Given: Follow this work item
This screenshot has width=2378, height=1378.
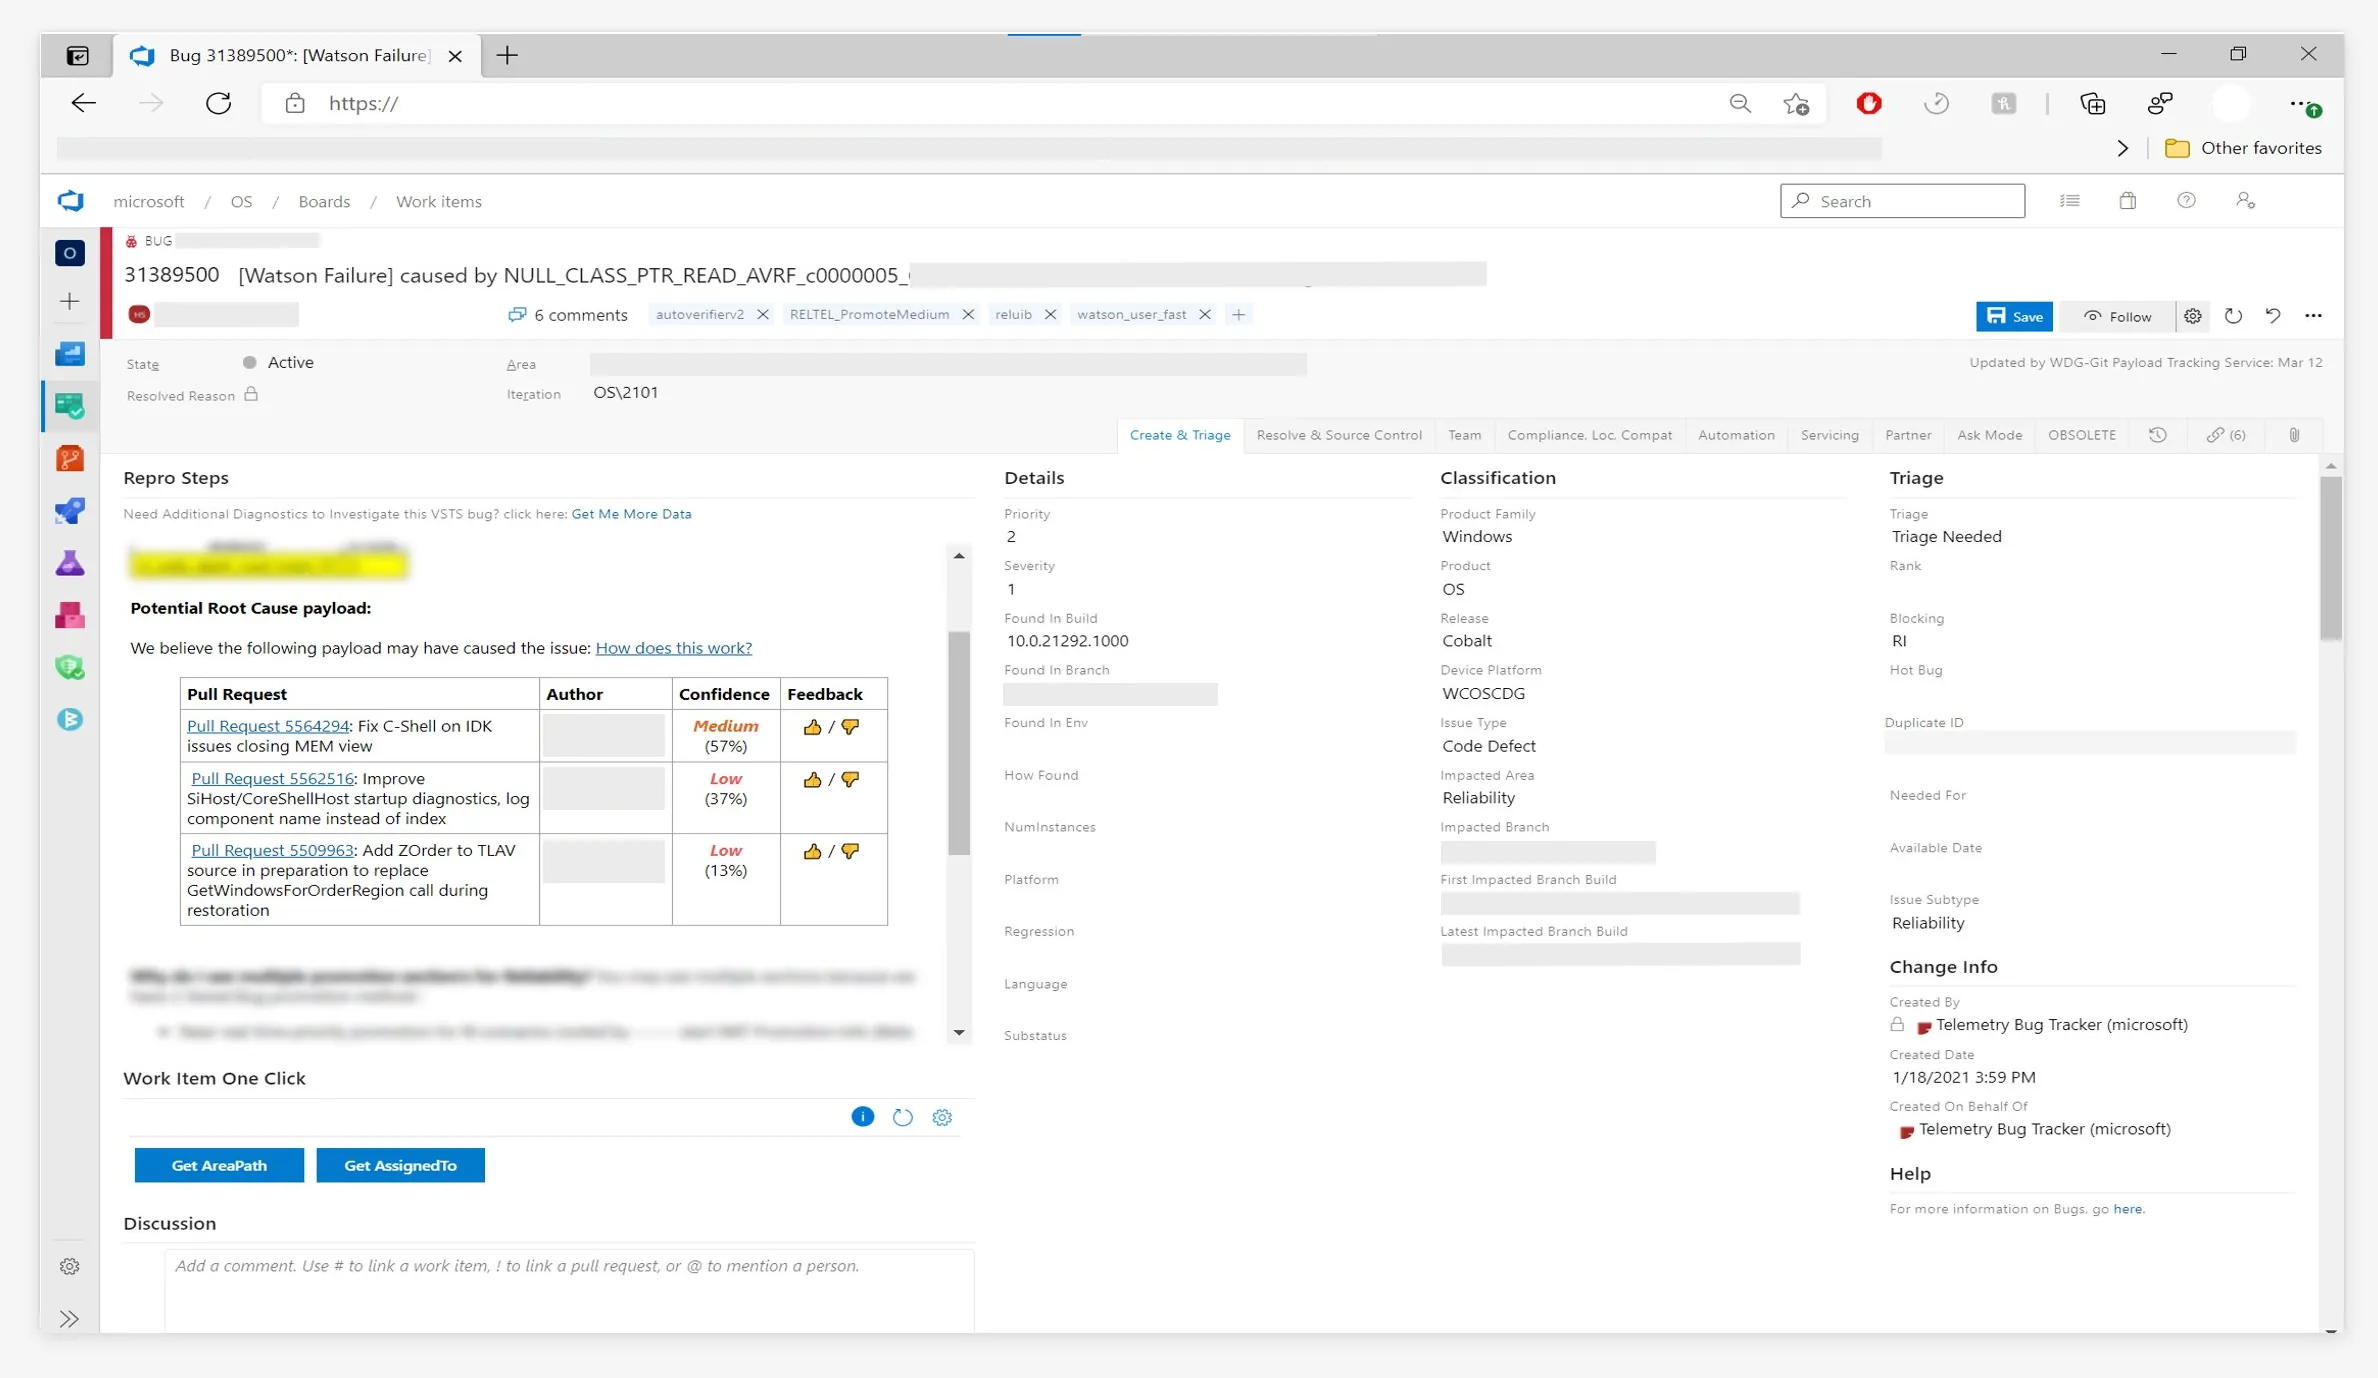Looking at the screenshot, I should 2117,316.
